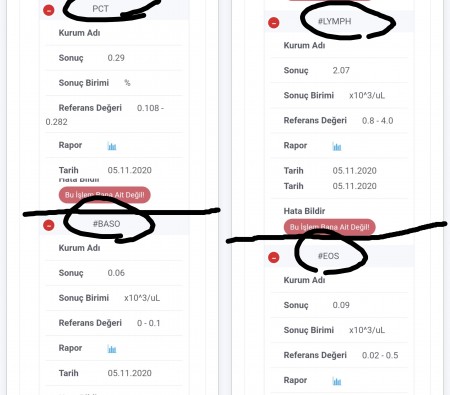Click the #BASO reference range 0 - 0.1
The width and height of the screenshot is (450, 395).
(x=149, y=323)
